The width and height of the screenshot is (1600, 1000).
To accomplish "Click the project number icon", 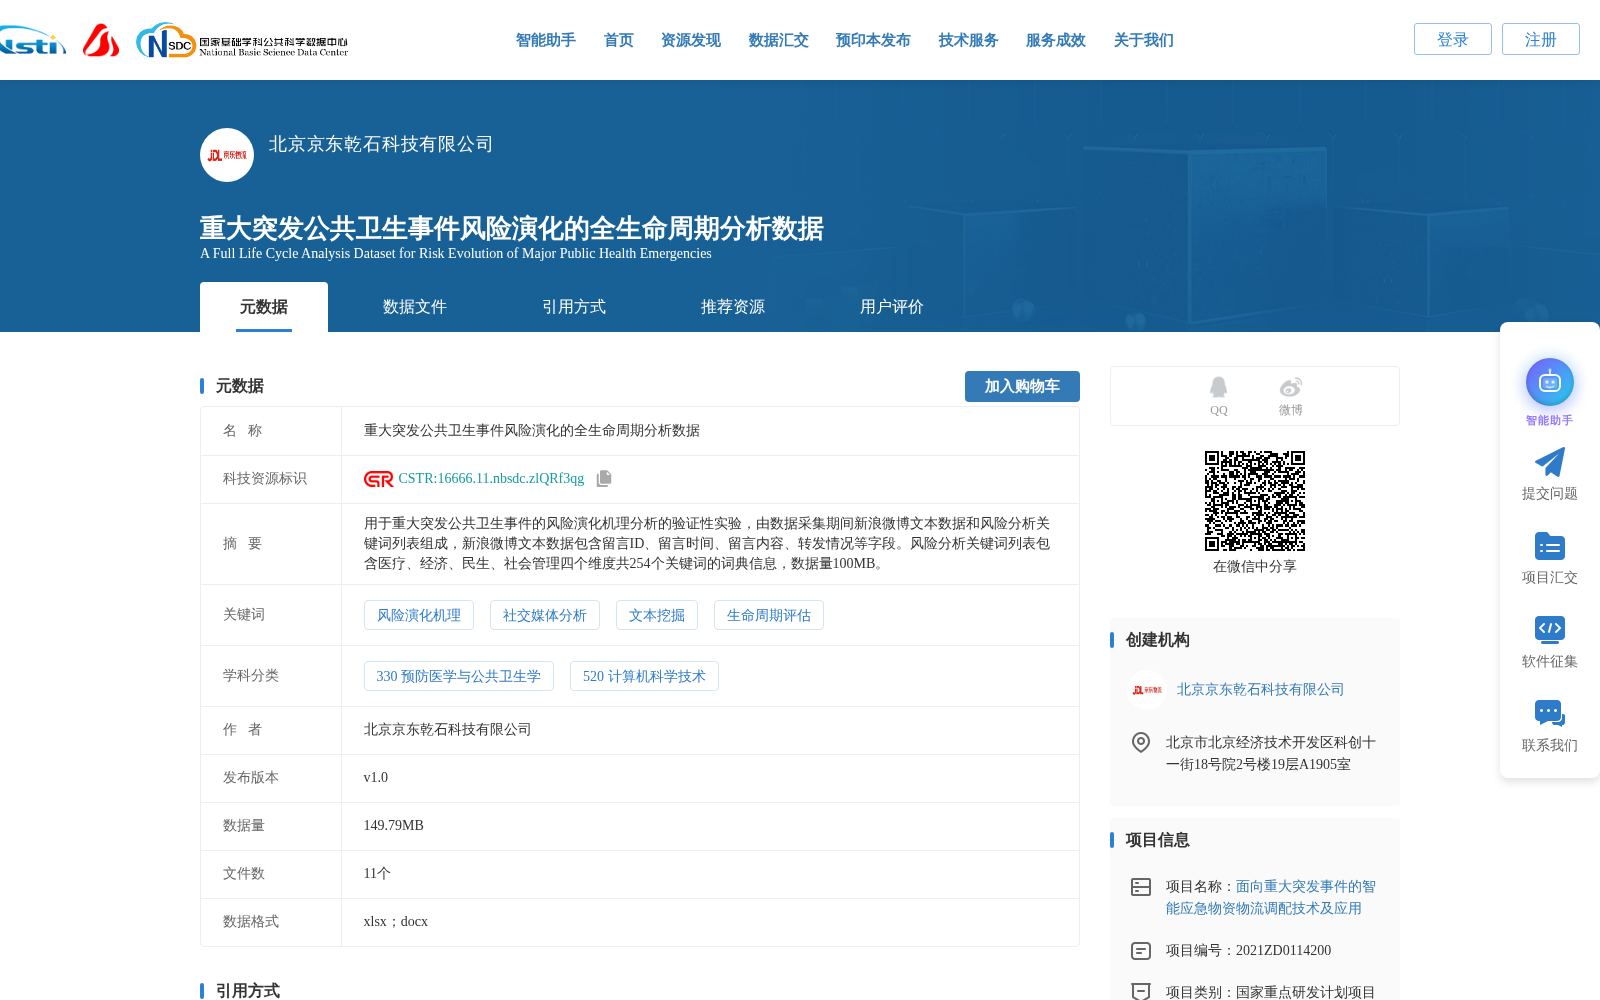I will pos(1141,951).
